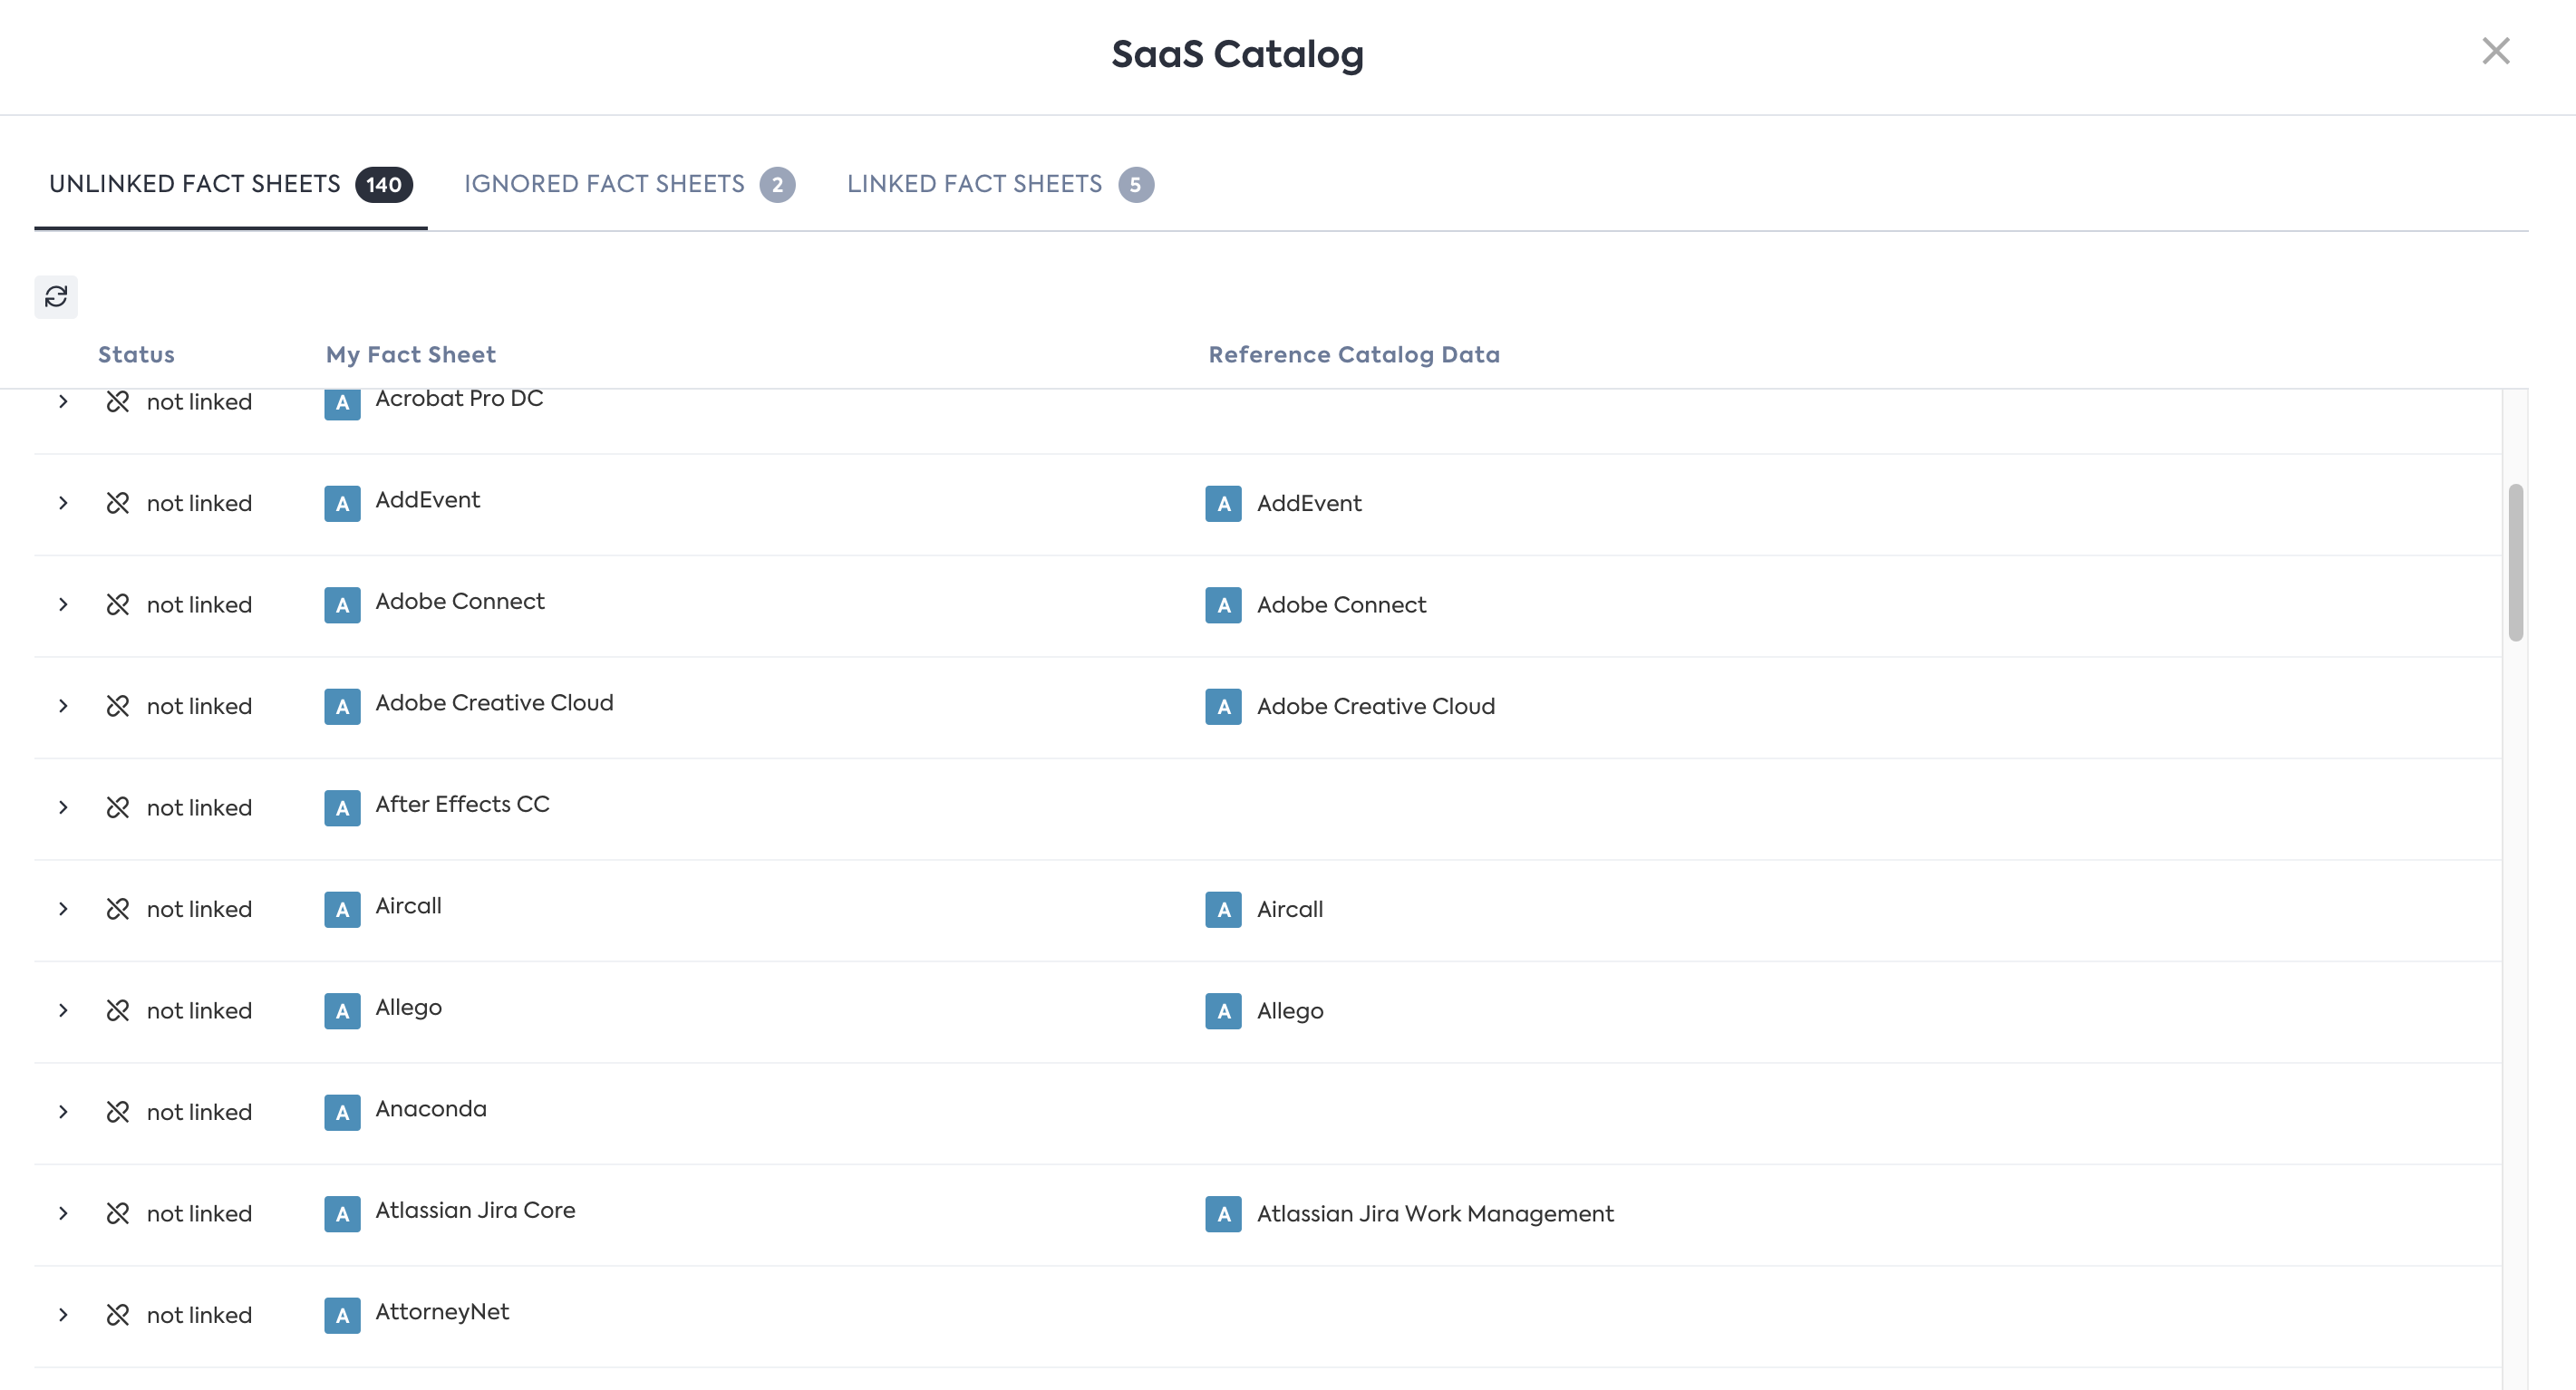Expand the Atlassian Jira Core row

63,1214
